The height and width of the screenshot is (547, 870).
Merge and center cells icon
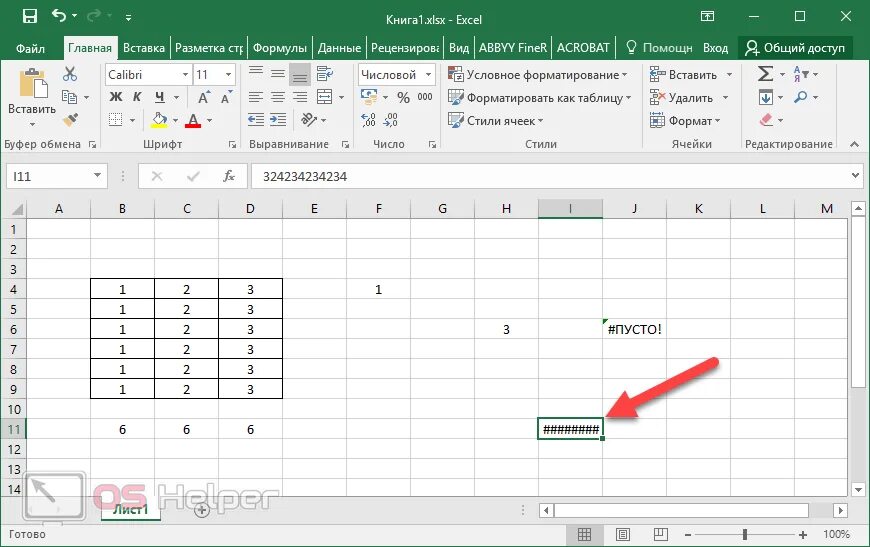(325, 97)
